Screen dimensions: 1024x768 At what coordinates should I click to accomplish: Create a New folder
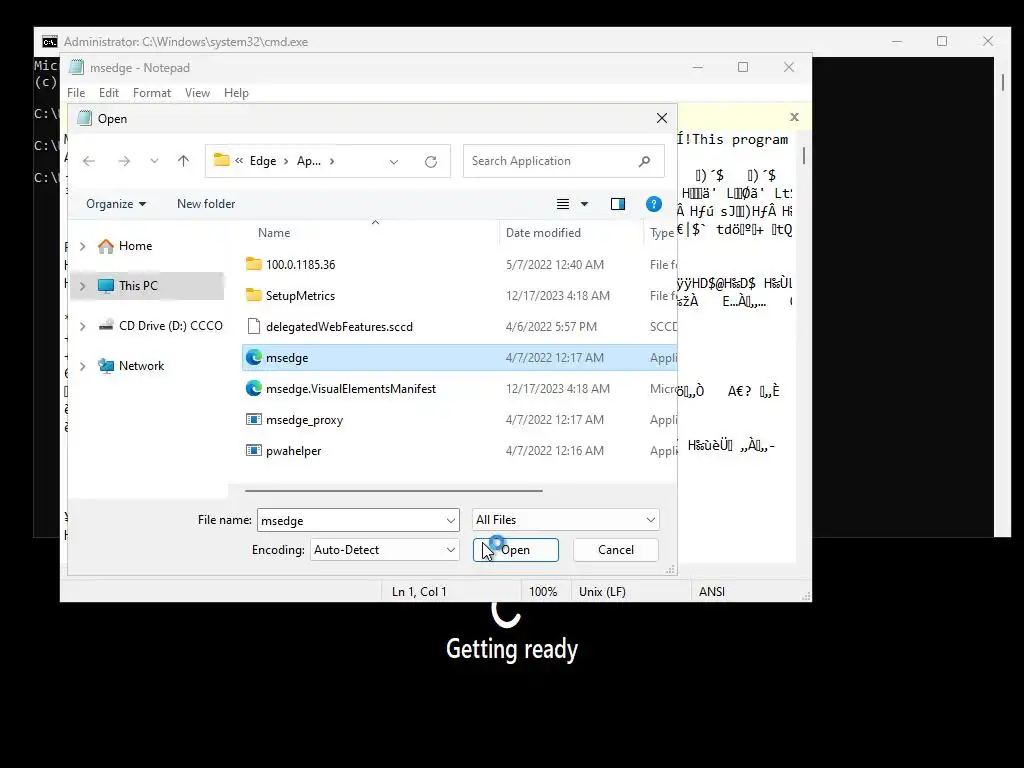(206, 204)
